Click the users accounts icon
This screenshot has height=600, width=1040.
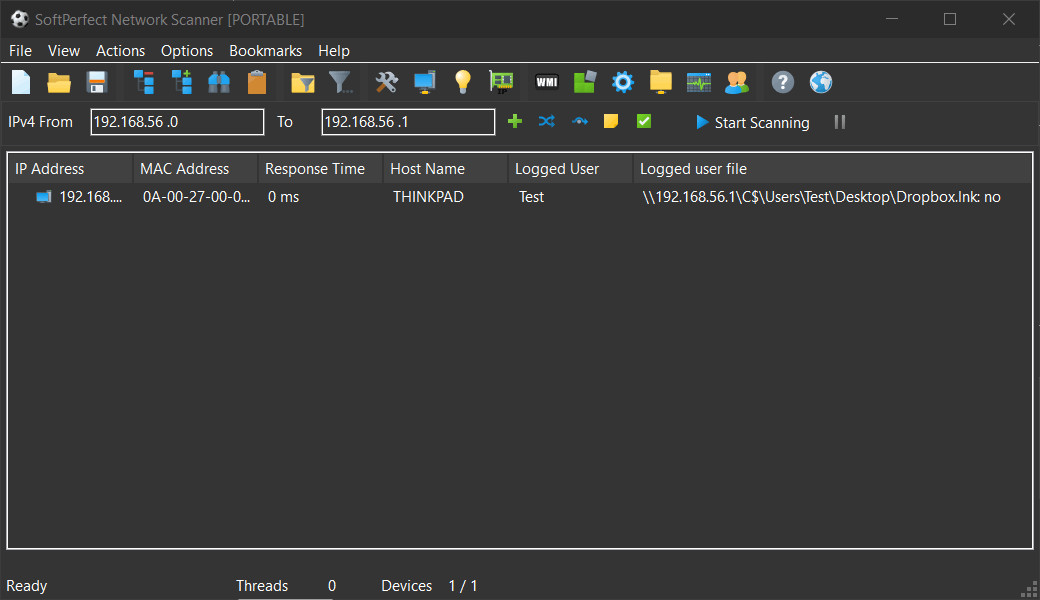737,82
